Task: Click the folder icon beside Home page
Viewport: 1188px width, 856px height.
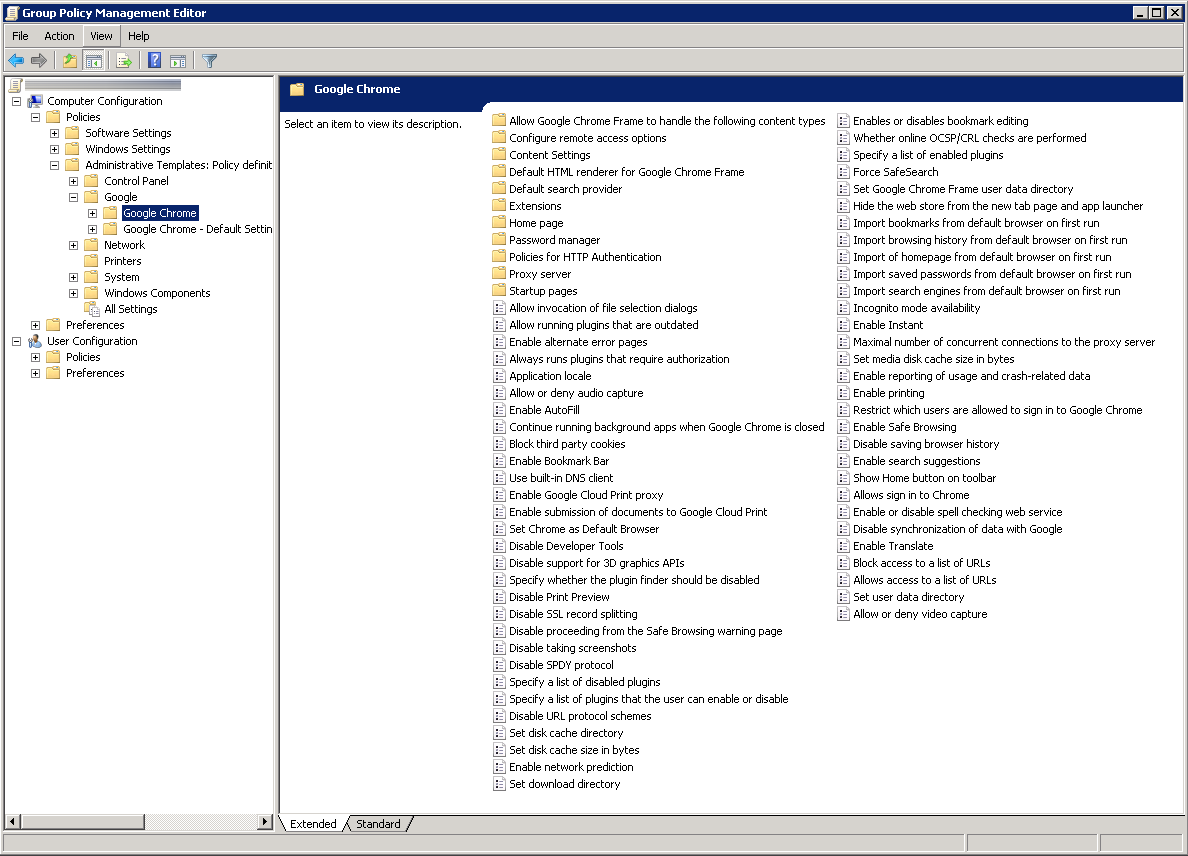Action: [x=499, y=223]
